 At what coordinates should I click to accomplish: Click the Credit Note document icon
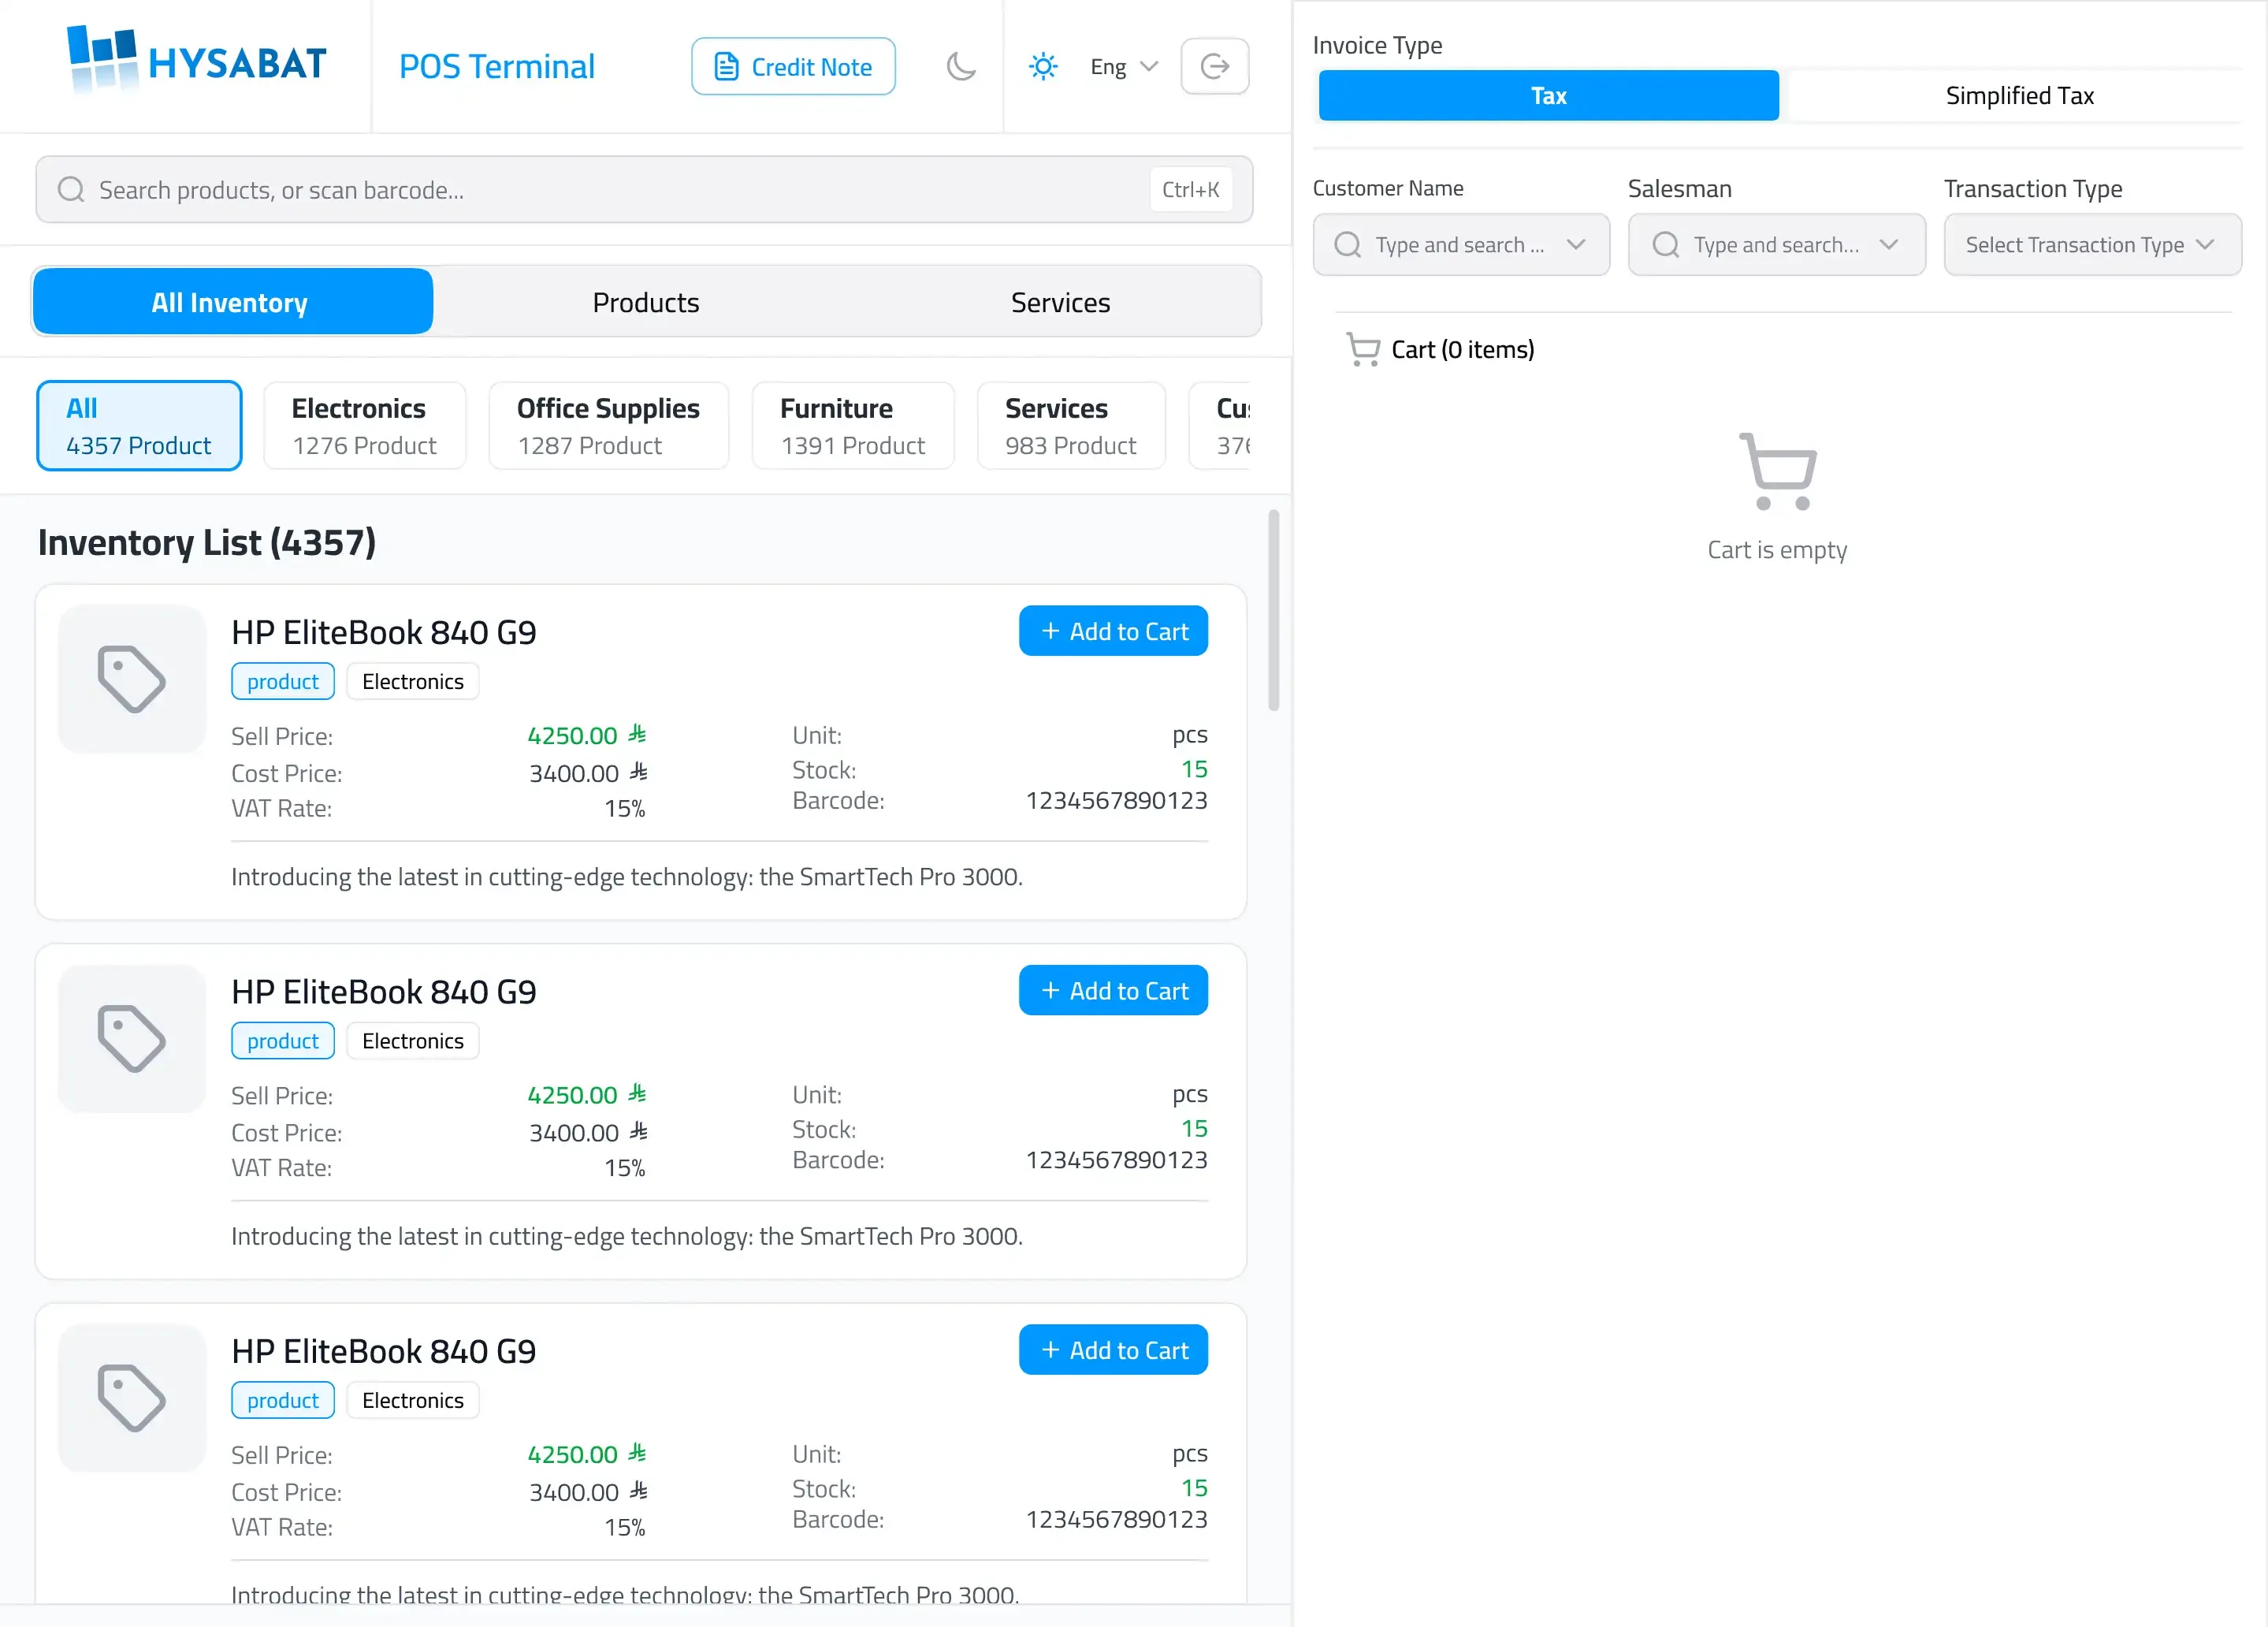coord(727,67)
